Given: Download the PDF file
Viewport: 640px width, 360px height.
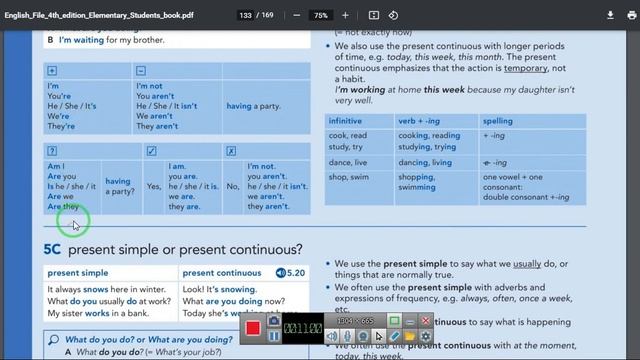Looking at the screenshot, I should coord(610,15).
